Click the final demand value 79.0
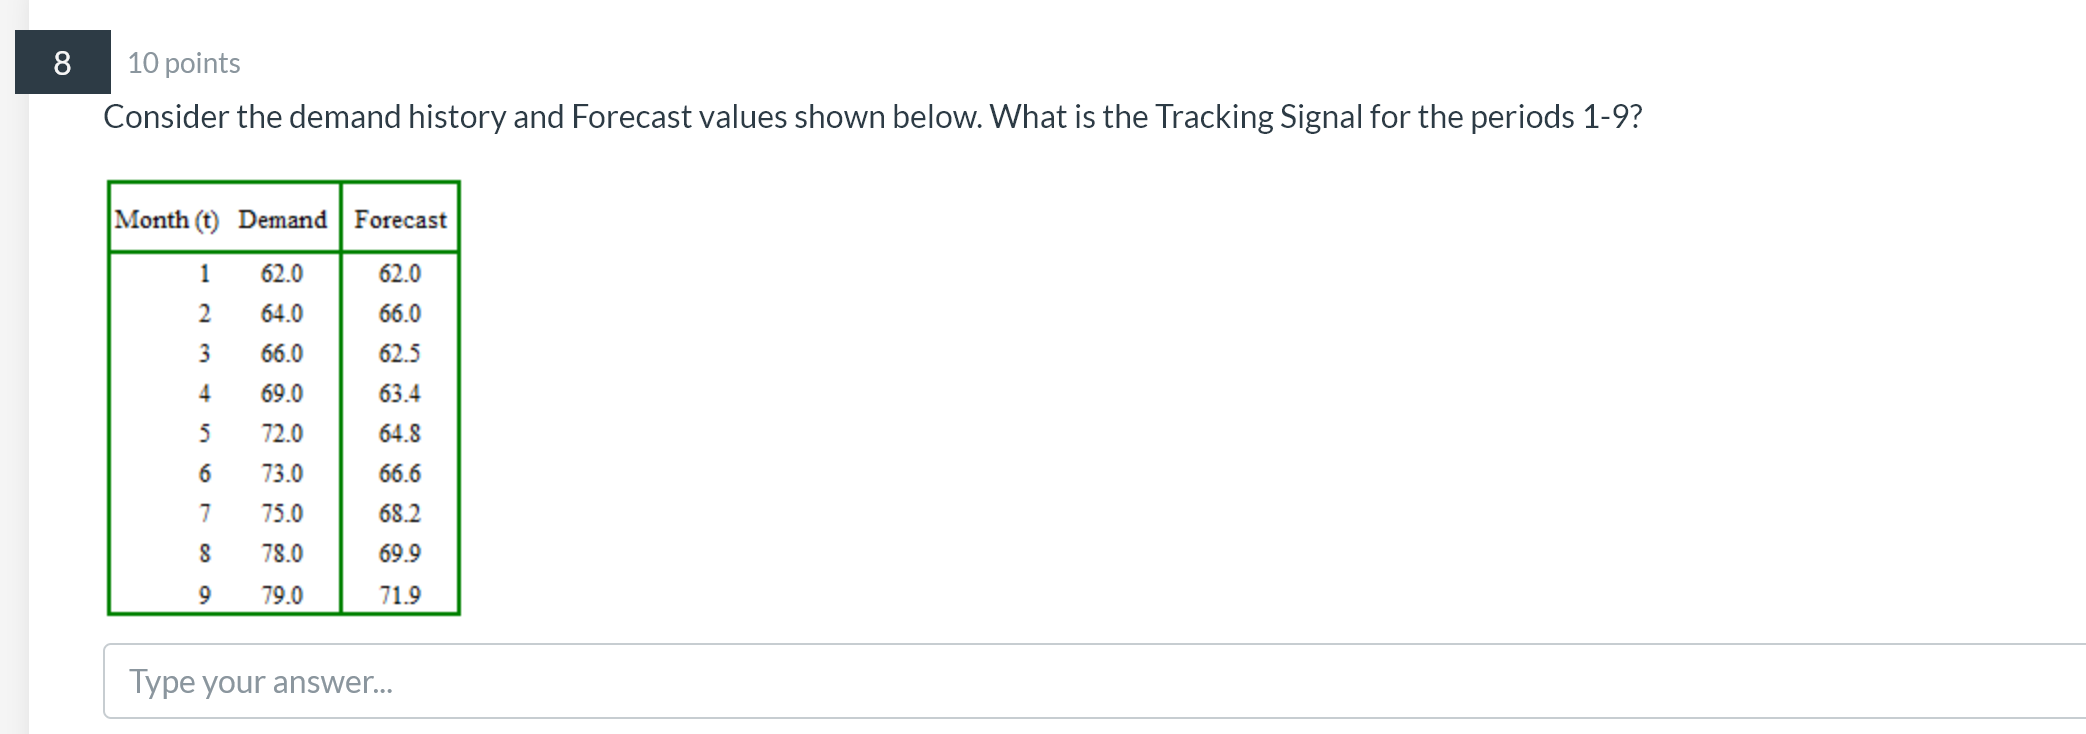Image resolution: width=2086 pixels, height=734 pixels. point(283,593)
